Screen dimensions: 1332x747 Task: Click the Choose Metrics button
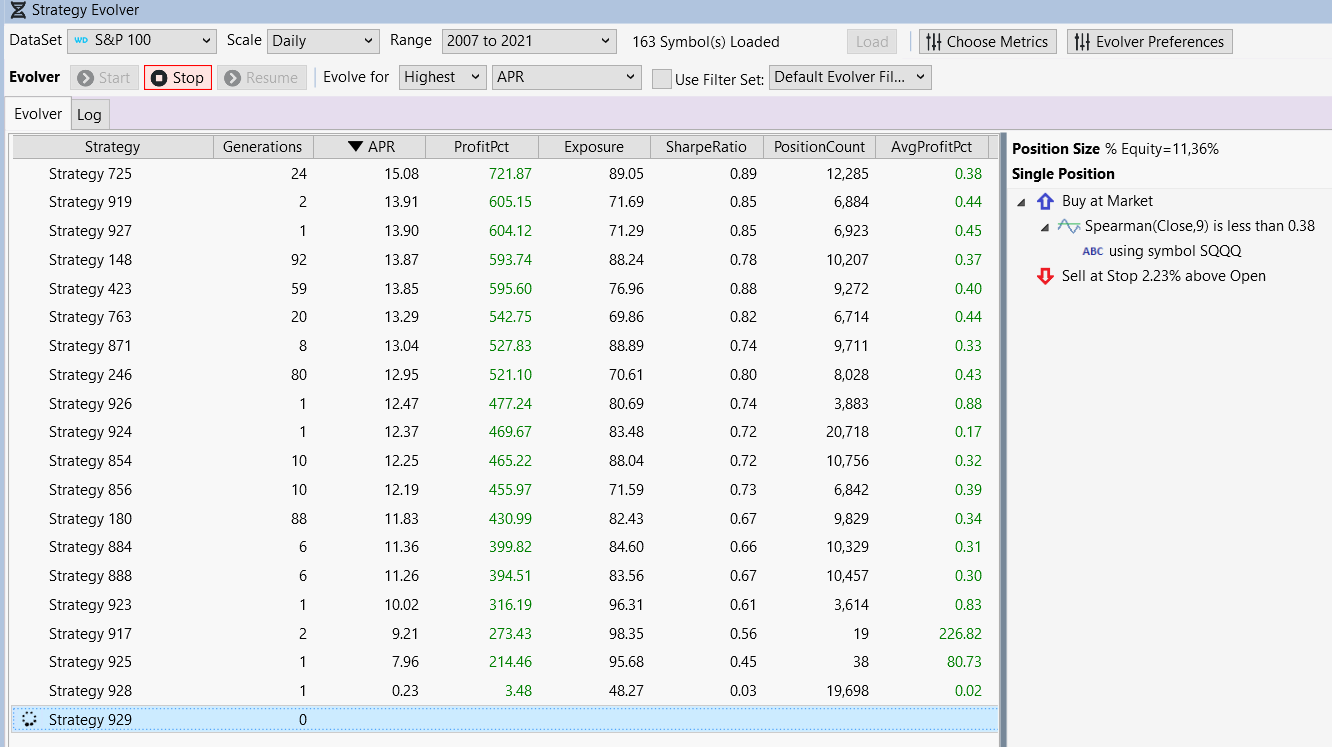tap(987, 42)
